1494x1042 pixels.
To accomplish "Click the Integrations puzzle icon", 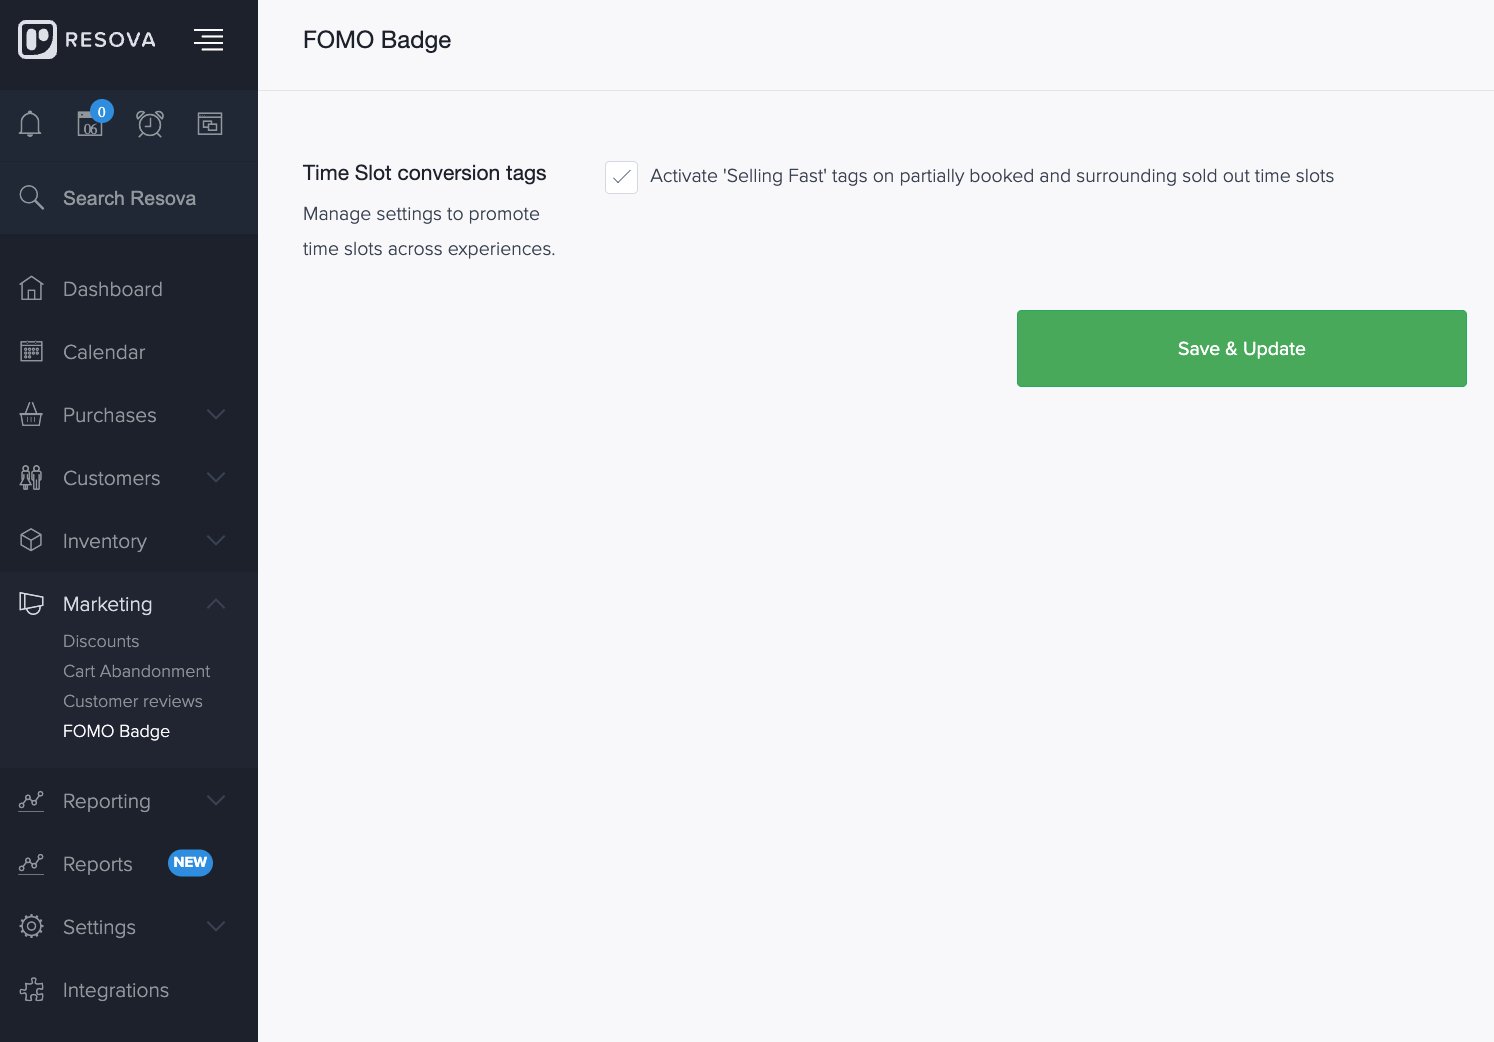I will (x=31, y=990).
